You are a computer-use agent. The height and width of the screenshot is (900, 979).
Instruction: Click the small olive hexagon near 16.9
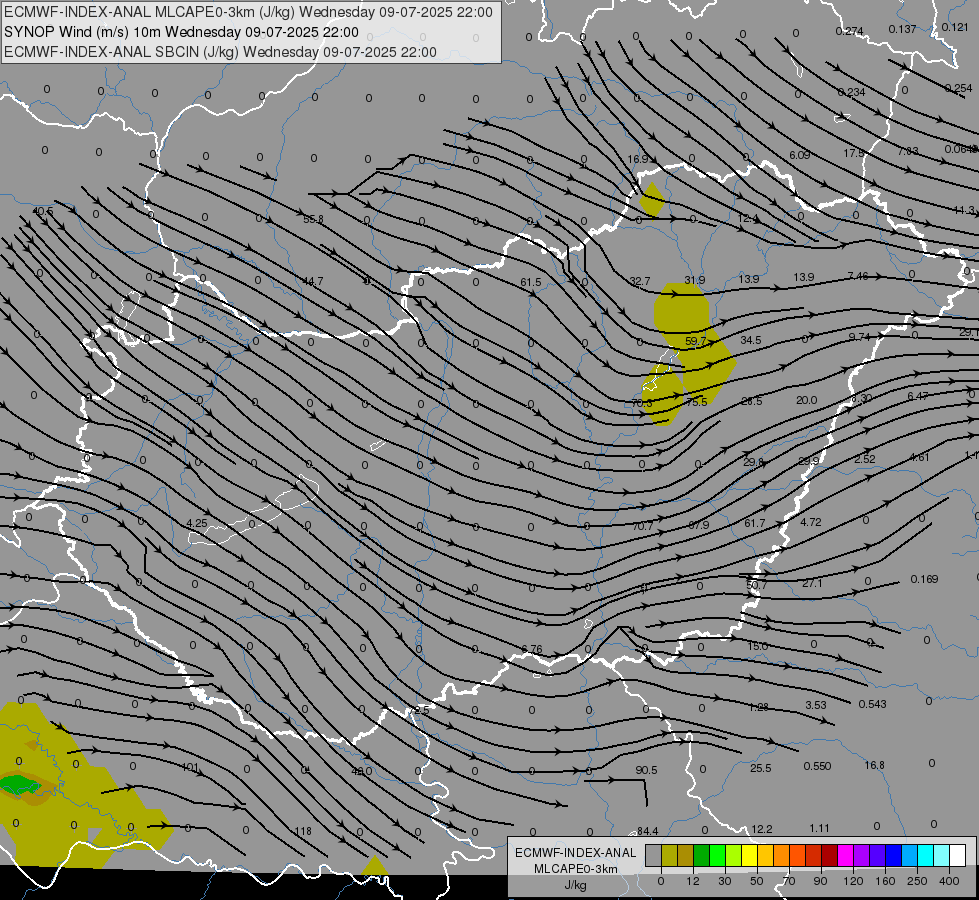coord(652,200)
